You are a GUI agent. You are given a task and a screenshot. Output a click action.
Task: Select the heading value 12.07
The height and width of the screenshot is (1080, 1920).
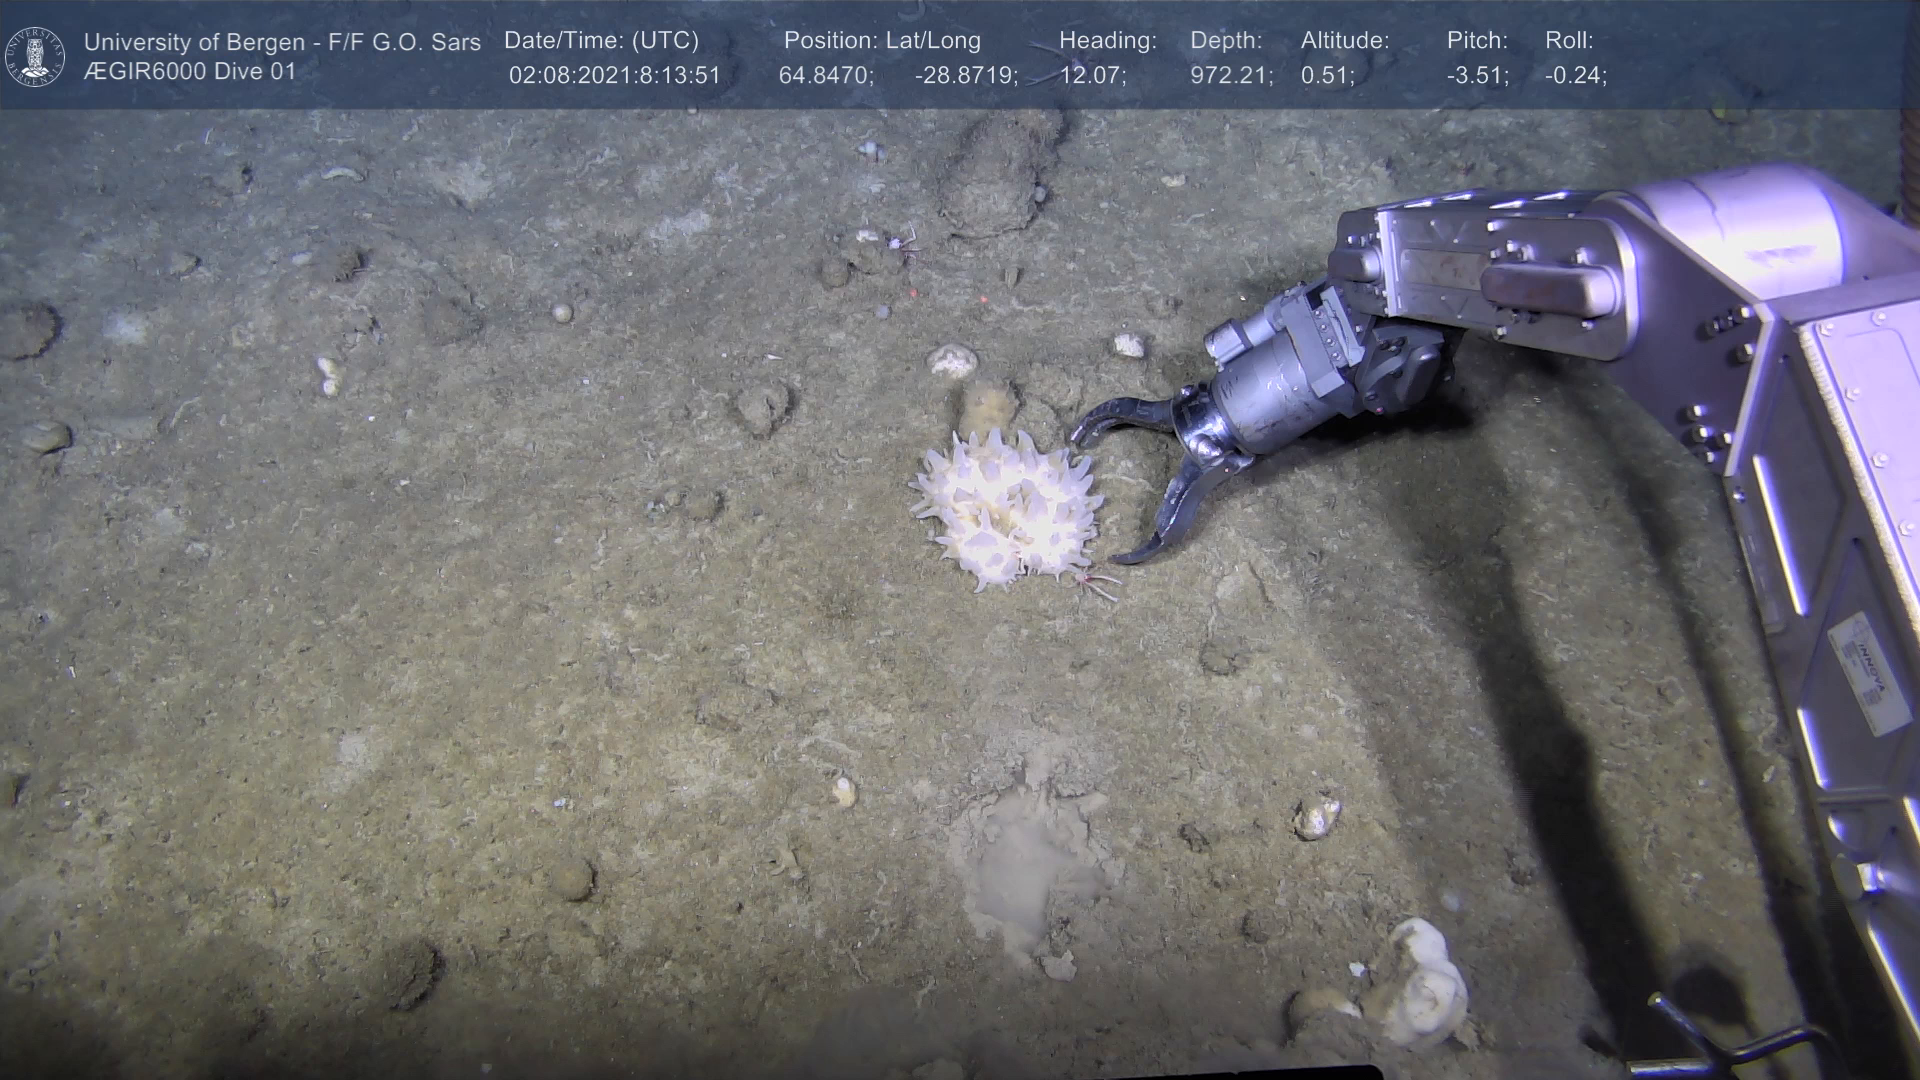click(1092, 76)
